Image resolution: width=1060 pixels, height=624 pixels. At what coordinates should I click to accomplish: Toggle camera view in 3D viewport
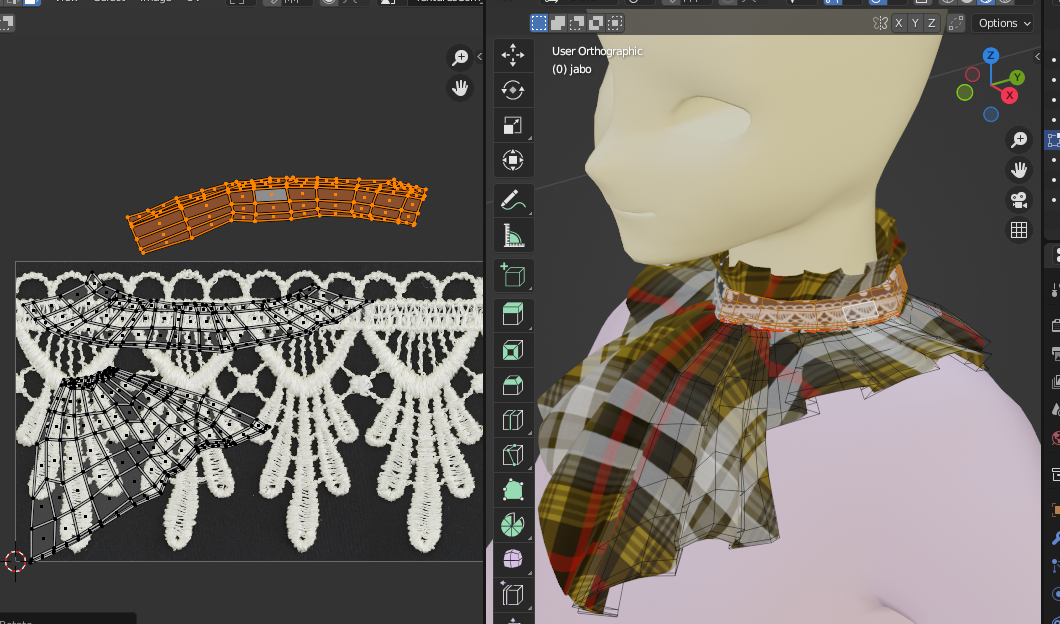tap(1019, 200)
